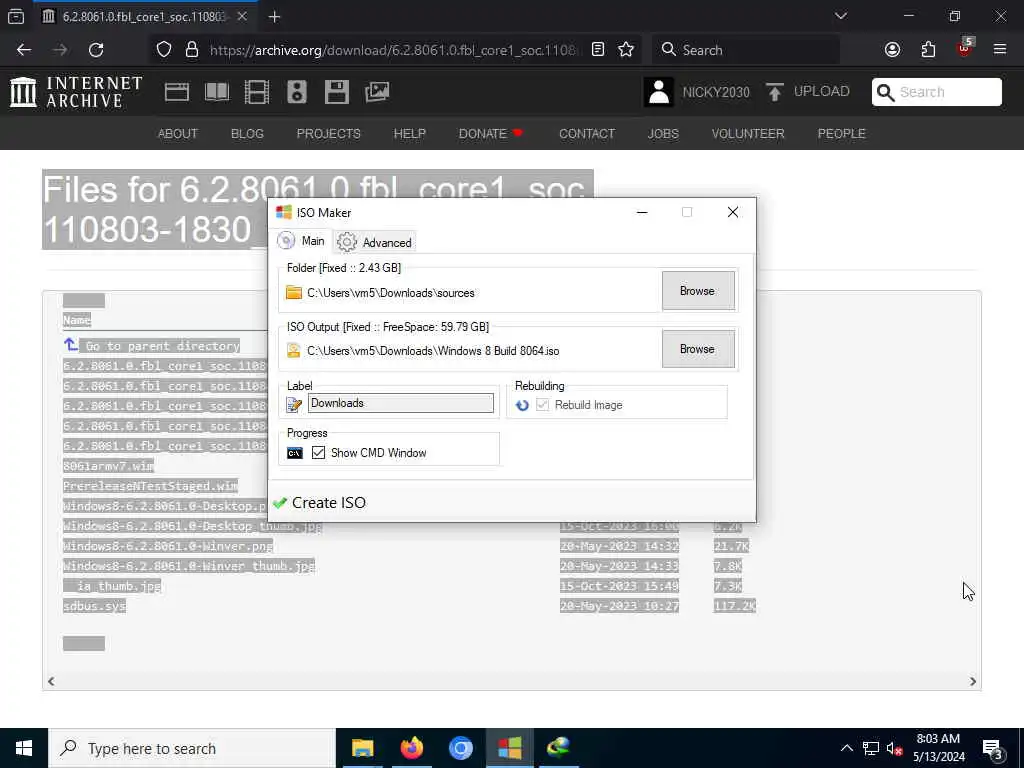Toggle Firefox reader view icon
The width and height of the screenshot is (1024, 768).
tap(598, 50)
